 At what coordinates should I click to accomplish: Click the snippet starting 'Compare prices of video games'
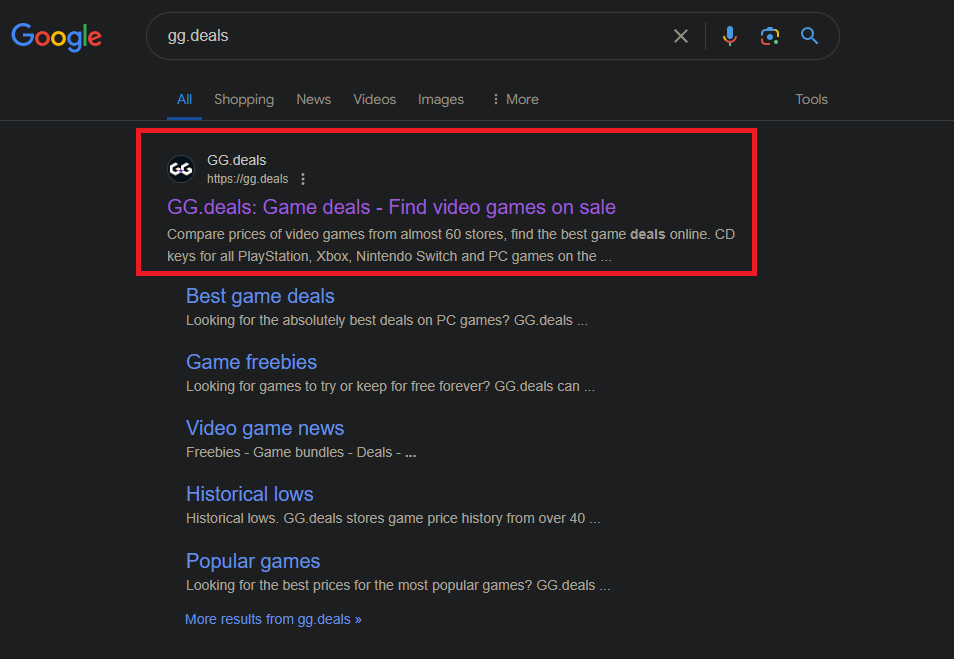pyautogui.click(x=451, y=245)
